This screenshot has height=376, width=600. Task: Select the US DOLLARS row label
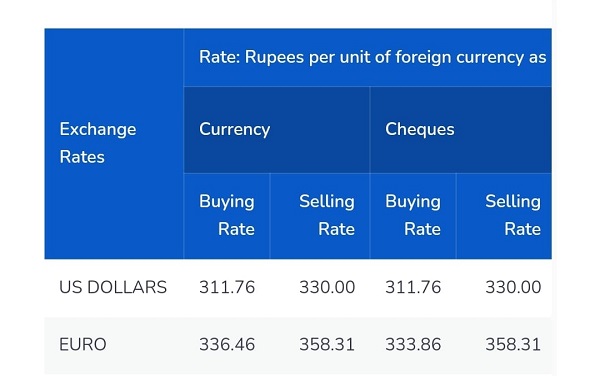click(113, 287)
